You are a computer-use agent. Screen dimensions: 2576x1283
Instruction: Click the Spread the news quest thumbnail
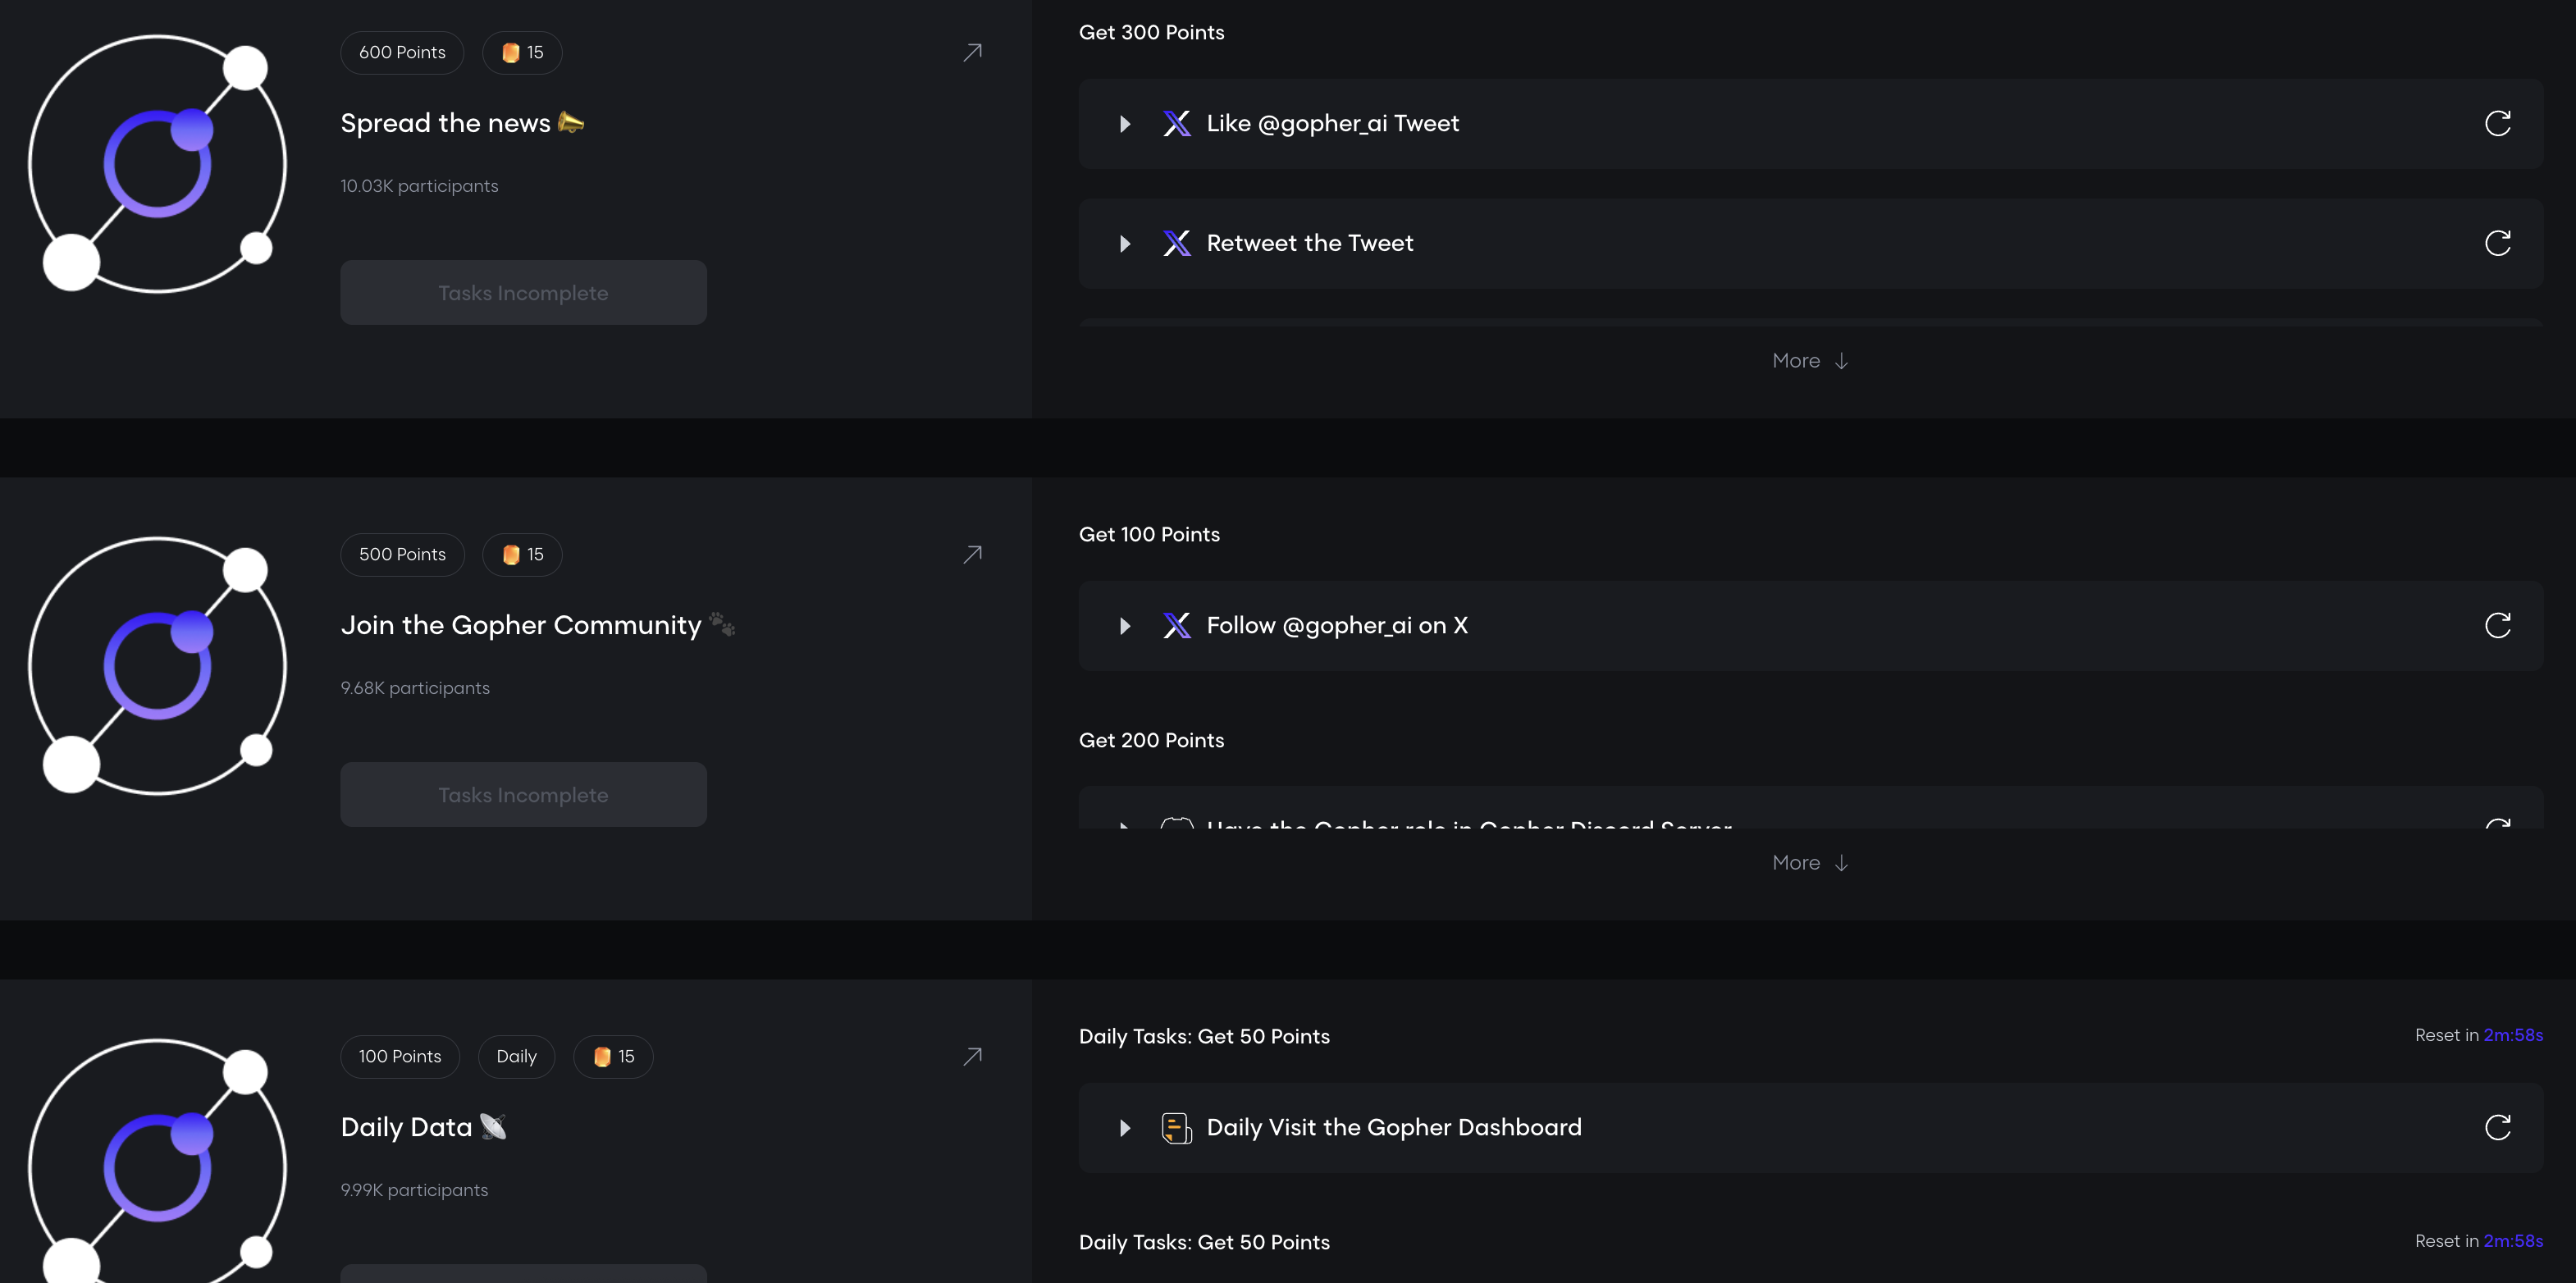pyautogui.click(x=157, y=164)
